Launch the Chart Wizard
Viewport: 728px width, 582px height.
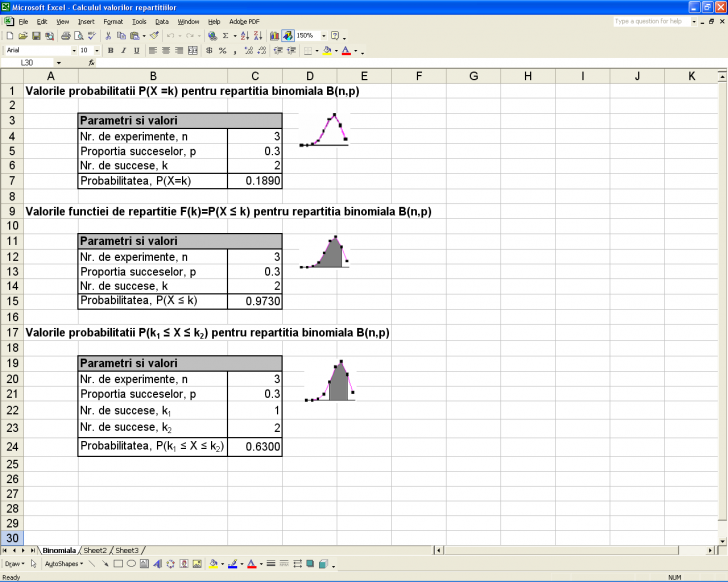click(x=274, y=36)
